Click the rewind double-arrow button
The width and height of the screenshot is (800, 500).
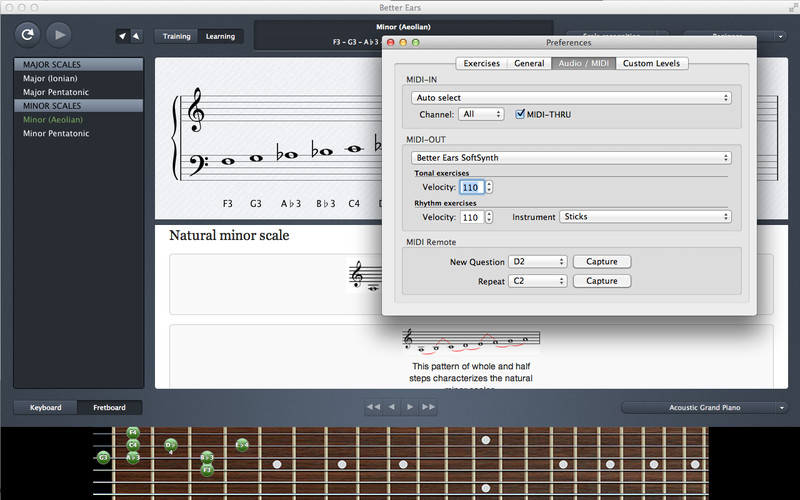373,407
